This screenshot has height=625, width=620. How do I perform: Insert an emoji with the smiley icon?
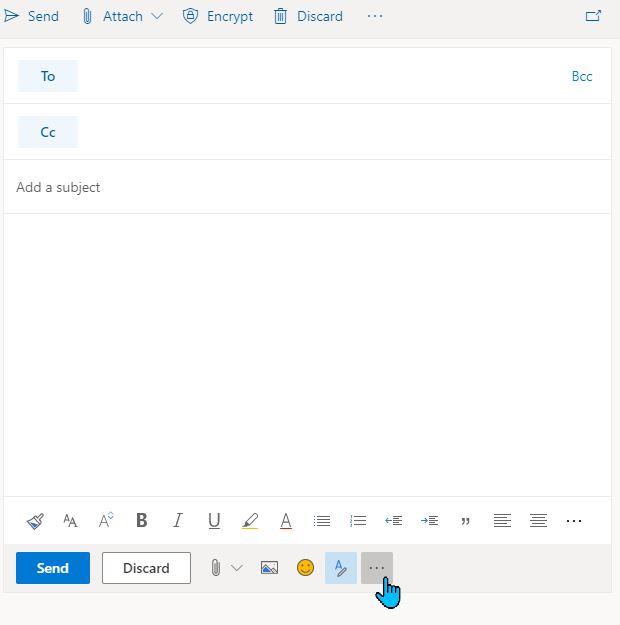pyautogui.click(x=305, y=568)
